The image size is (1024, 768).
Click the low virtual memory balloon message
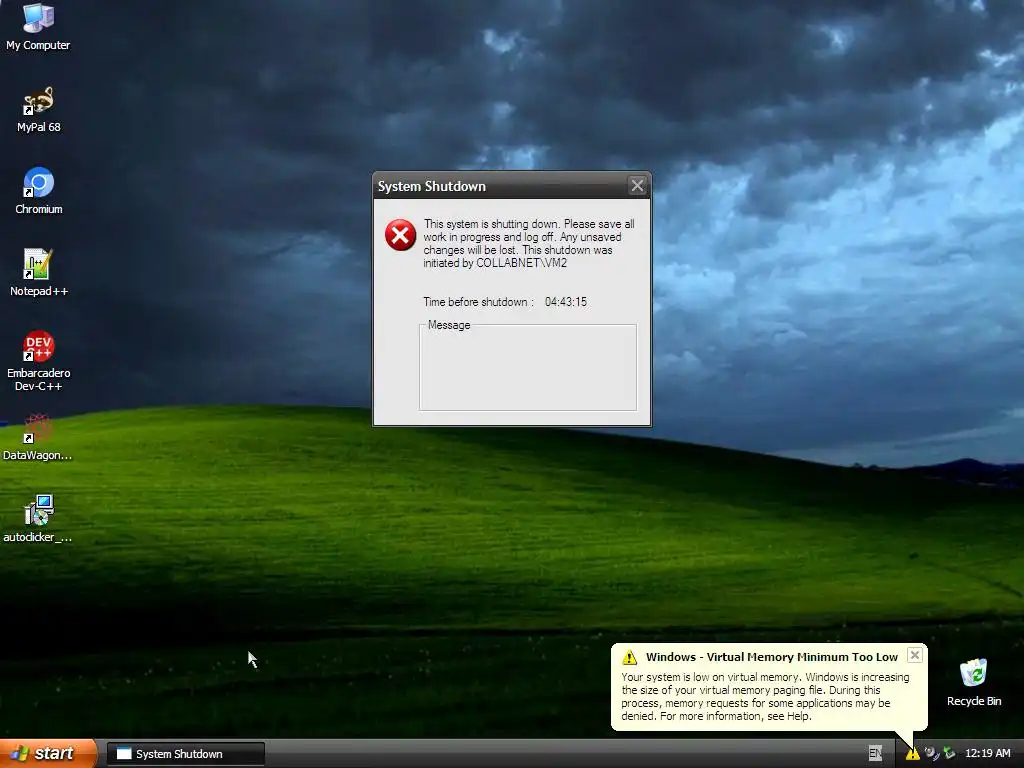click(765, 697)
